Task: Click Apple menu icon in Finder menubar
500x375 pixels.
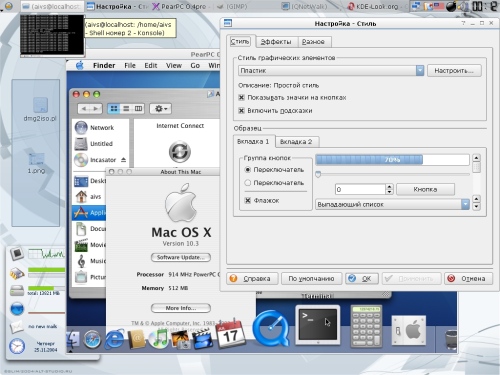Action: pos(80,65)
